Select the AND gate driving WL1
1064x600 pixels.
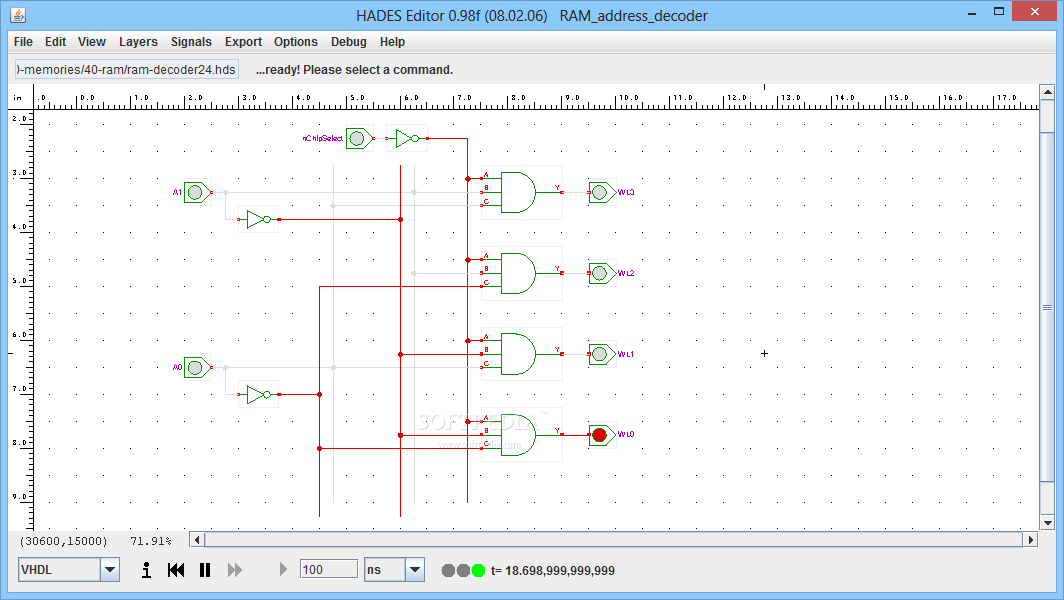[521, 354]
